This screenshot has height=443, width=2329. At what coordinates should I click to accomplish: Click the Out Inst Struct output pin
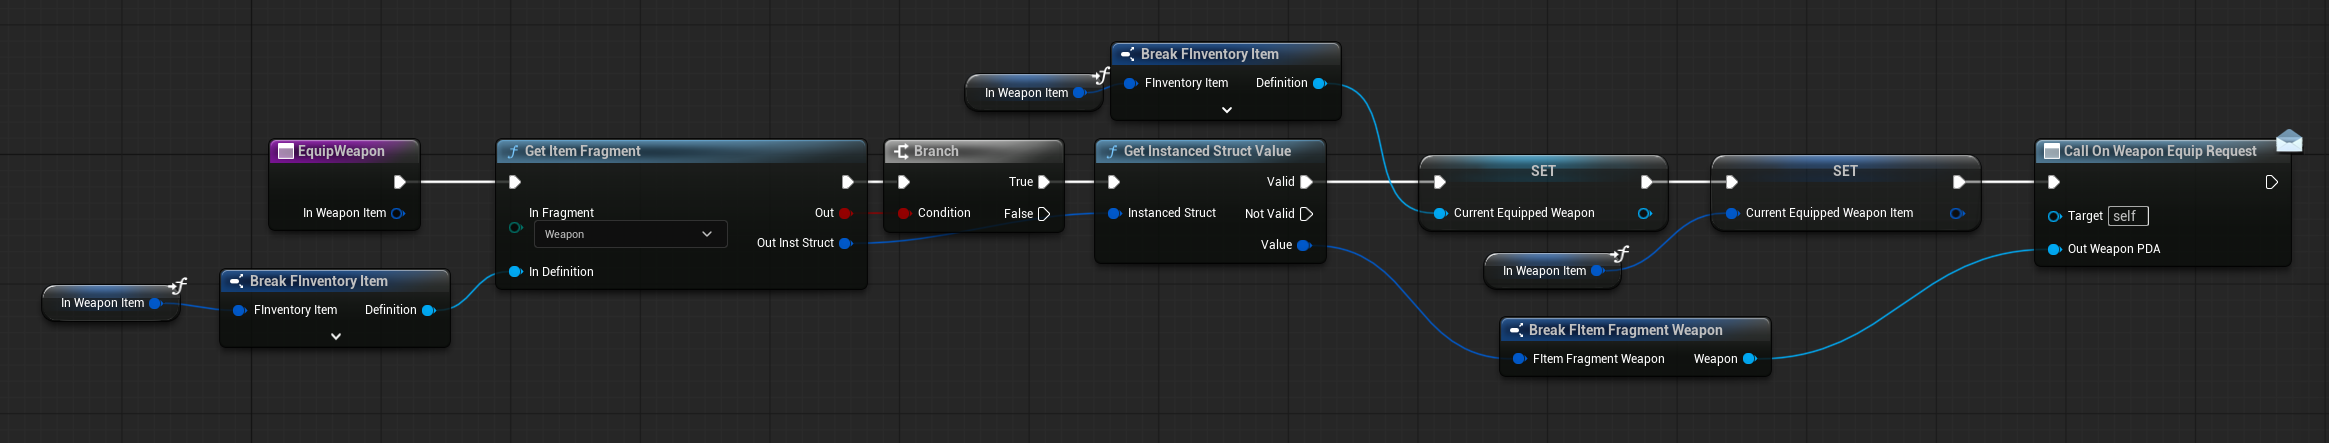click(846, 243)
